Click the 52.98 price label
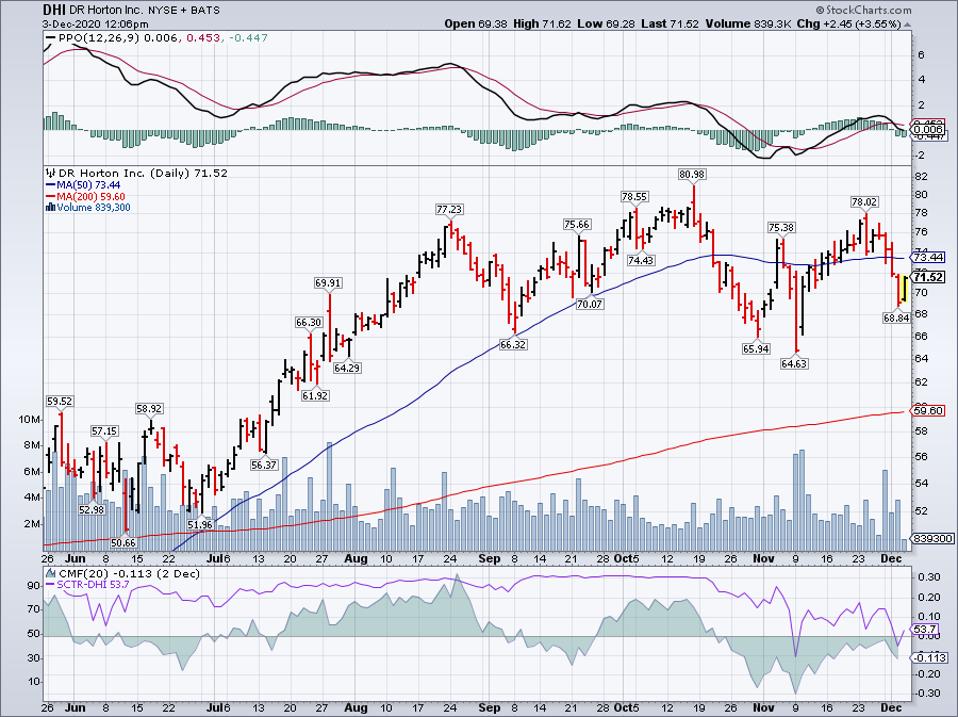 click(92, 509)
